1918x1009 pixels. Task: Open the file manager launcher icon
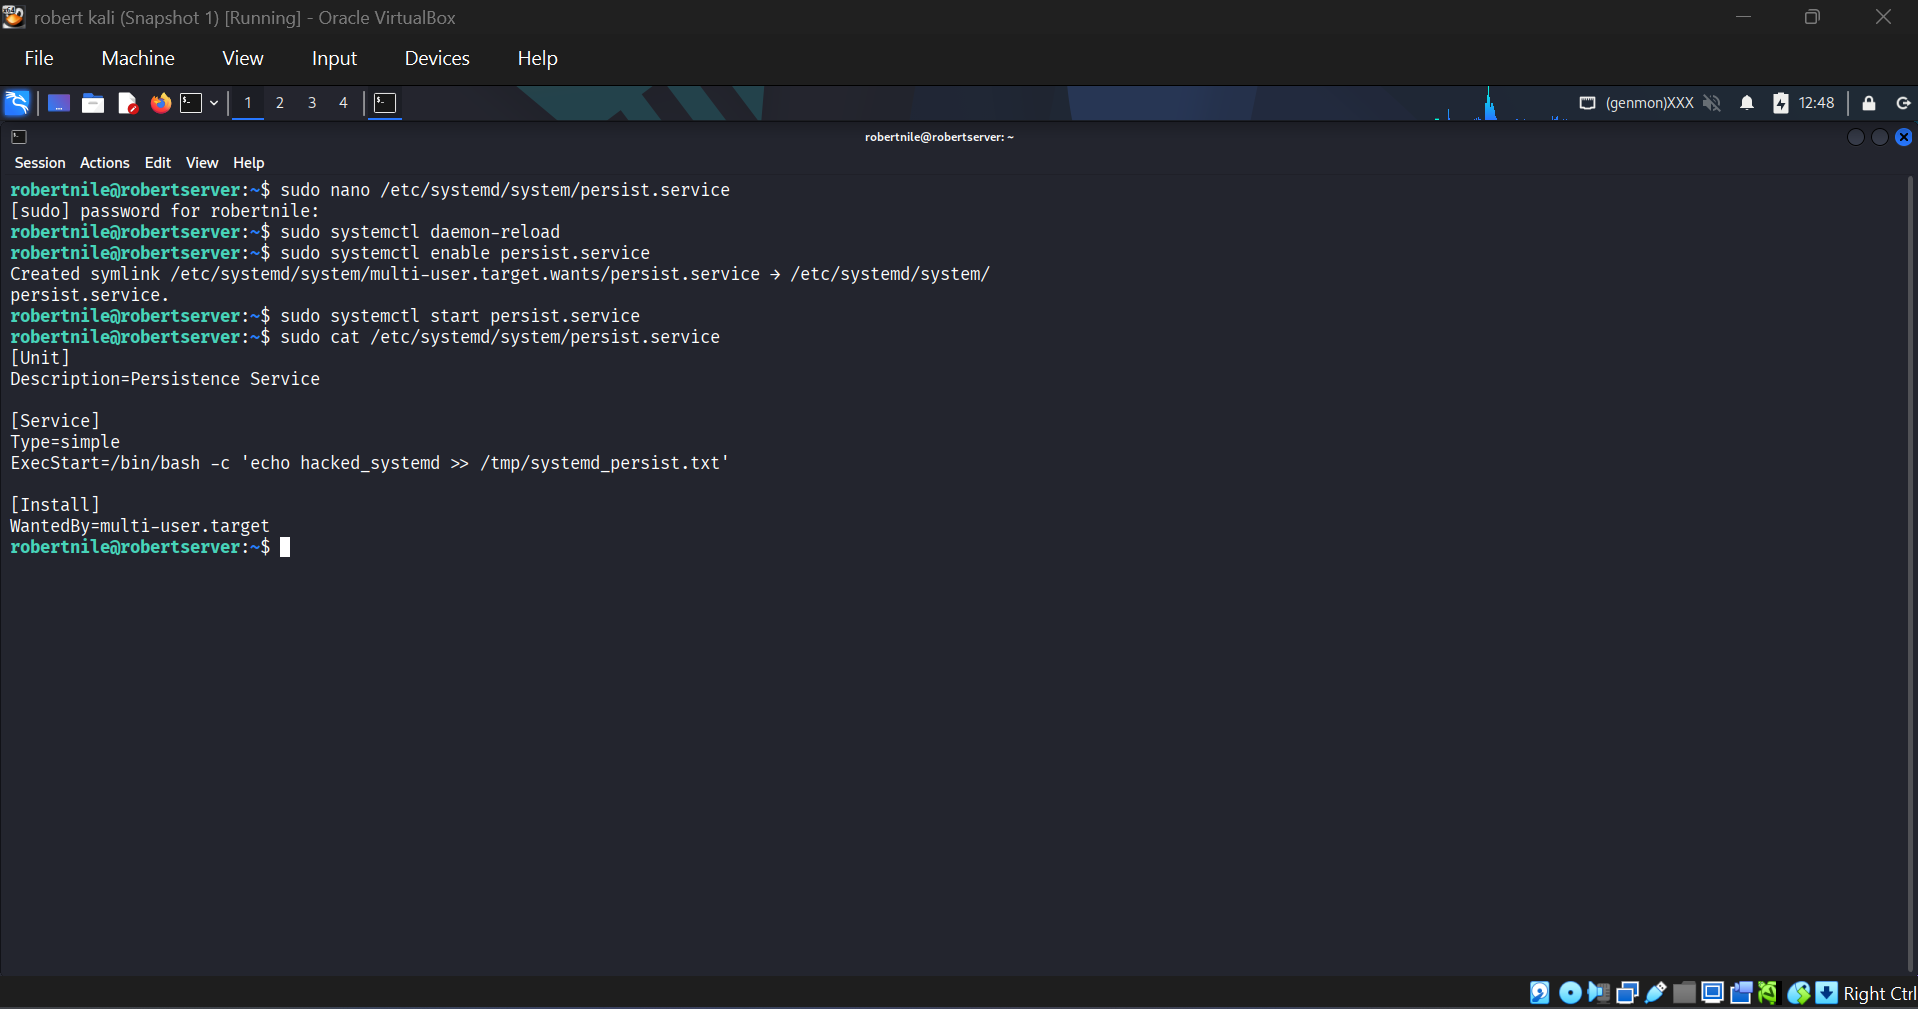[x=93, y=103]
